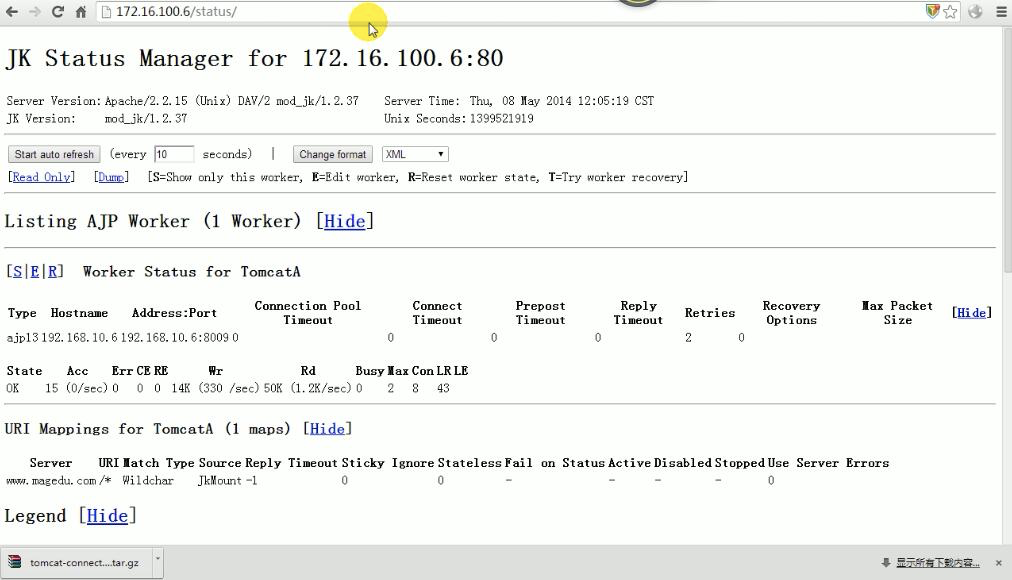Click Max Packet Size column header
The width and height of the screenshot is (1012, 580).
pos(898,313)
